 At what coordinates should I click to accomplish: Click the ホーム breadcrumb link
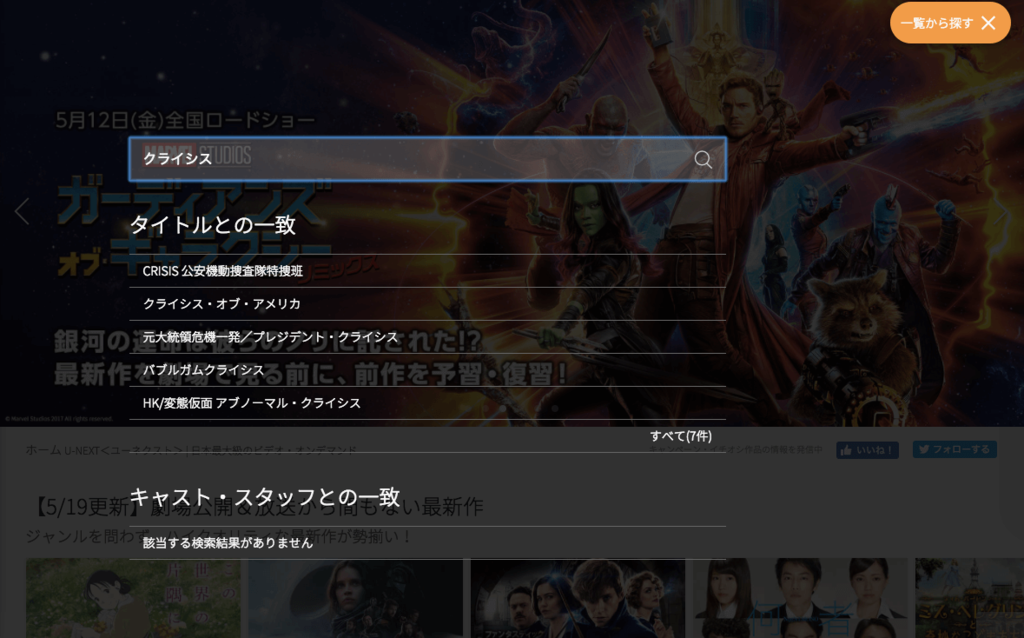(x=43, y=450)
